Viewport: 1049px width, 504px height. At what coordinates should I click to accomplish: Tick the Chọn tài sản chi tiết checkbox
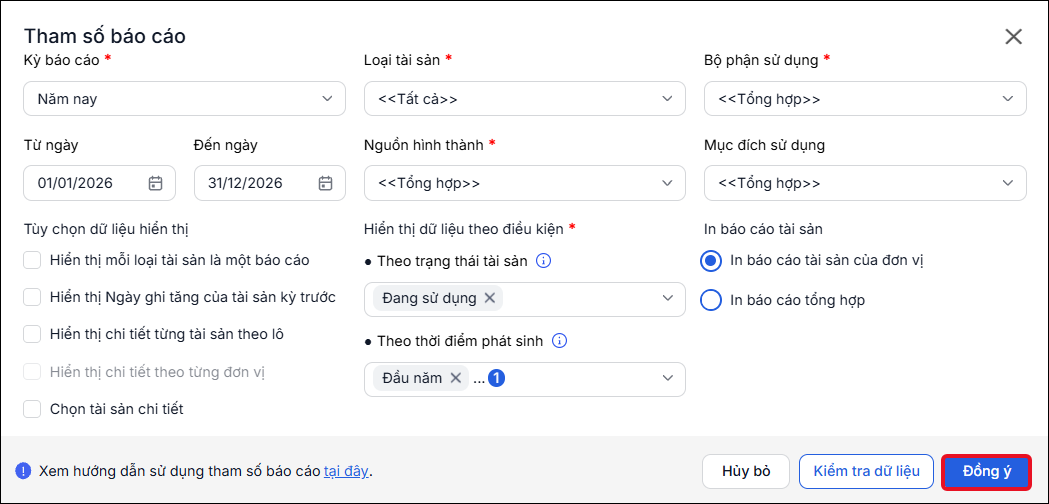(x=32, y=408)
